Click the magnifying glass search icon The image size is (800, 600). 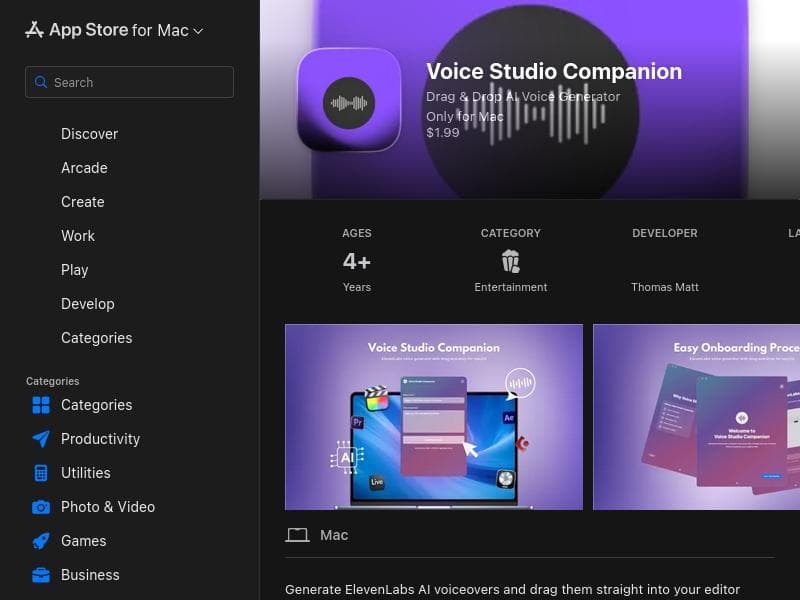click(x=40, y=82)
